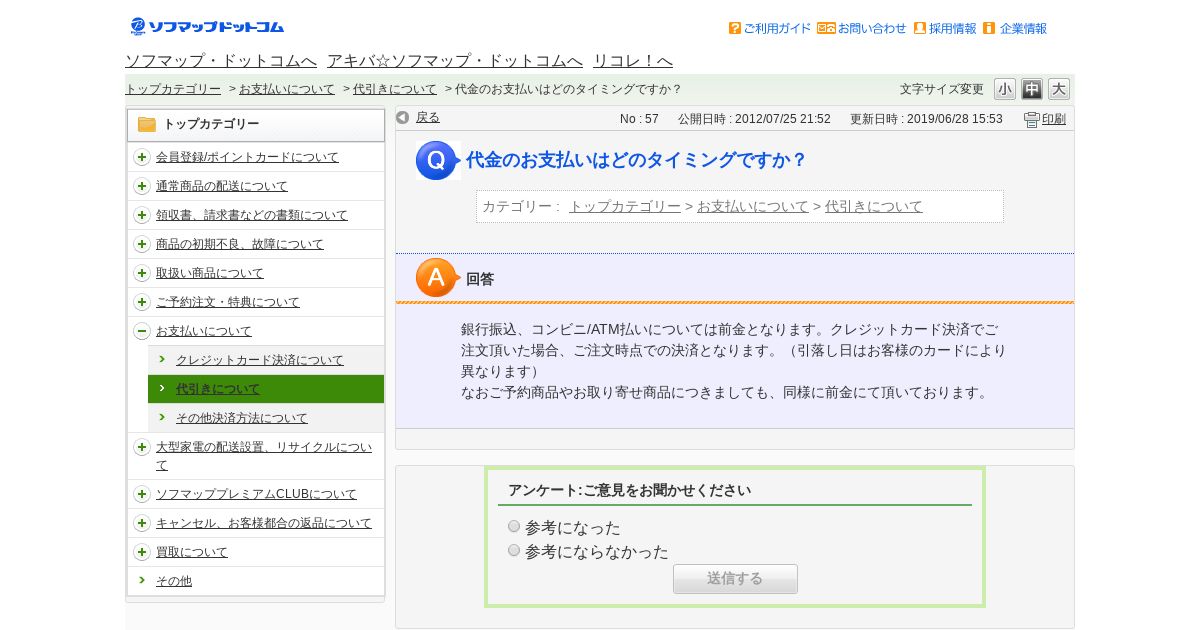Select the 参考にならなかった radio button
This screenshot has width=1200, height=630.
[x=514, y=550]
